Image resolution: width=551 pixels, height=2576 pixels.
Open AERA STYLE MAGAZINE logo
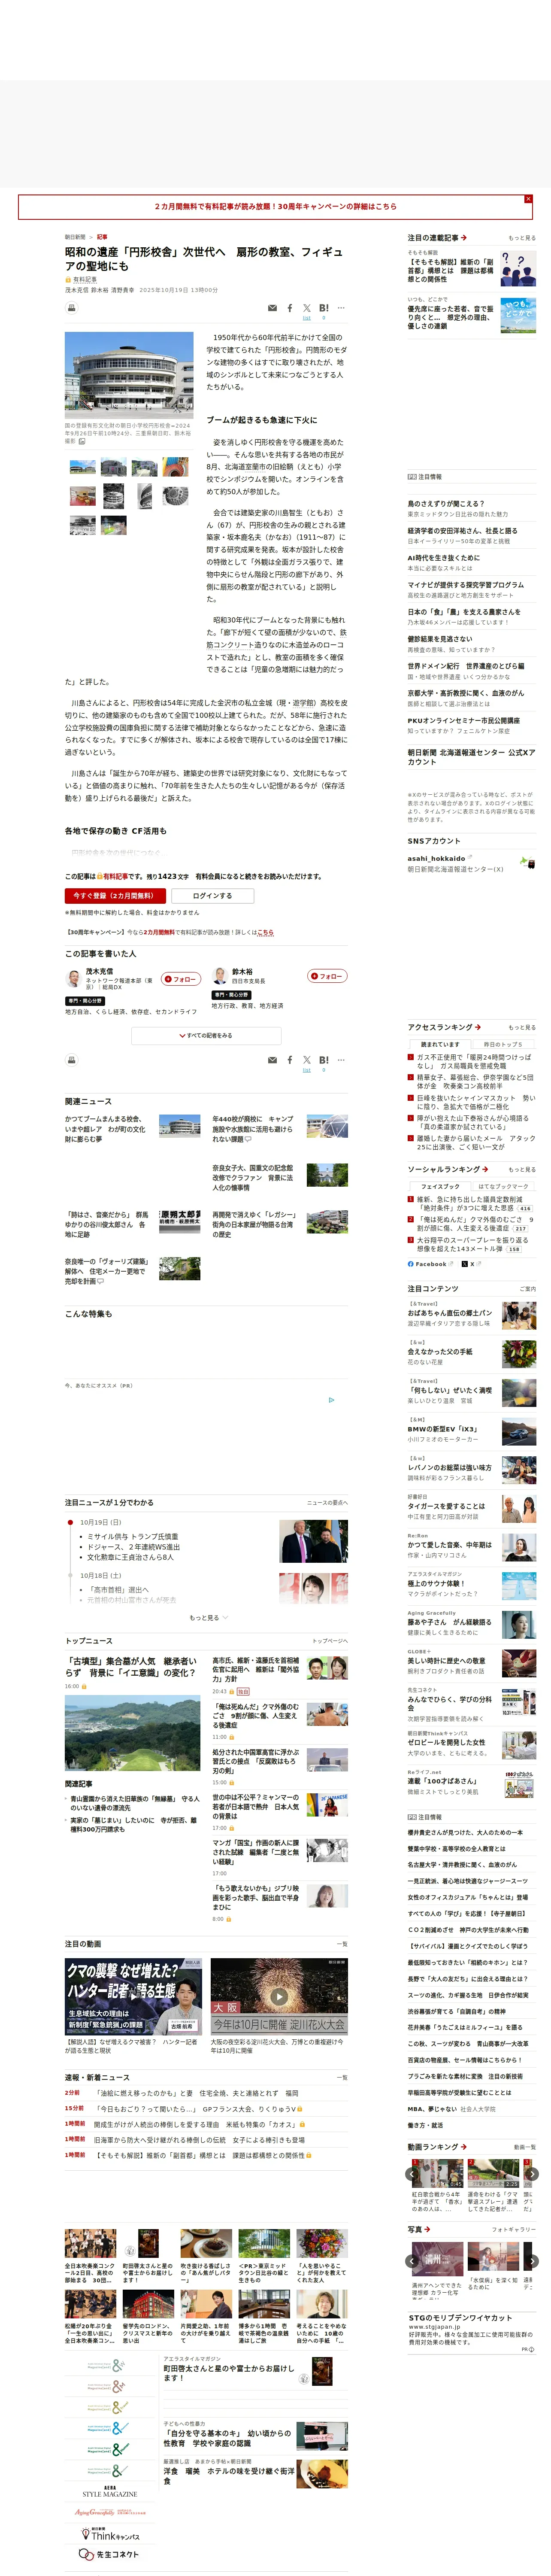(110, 2491)
